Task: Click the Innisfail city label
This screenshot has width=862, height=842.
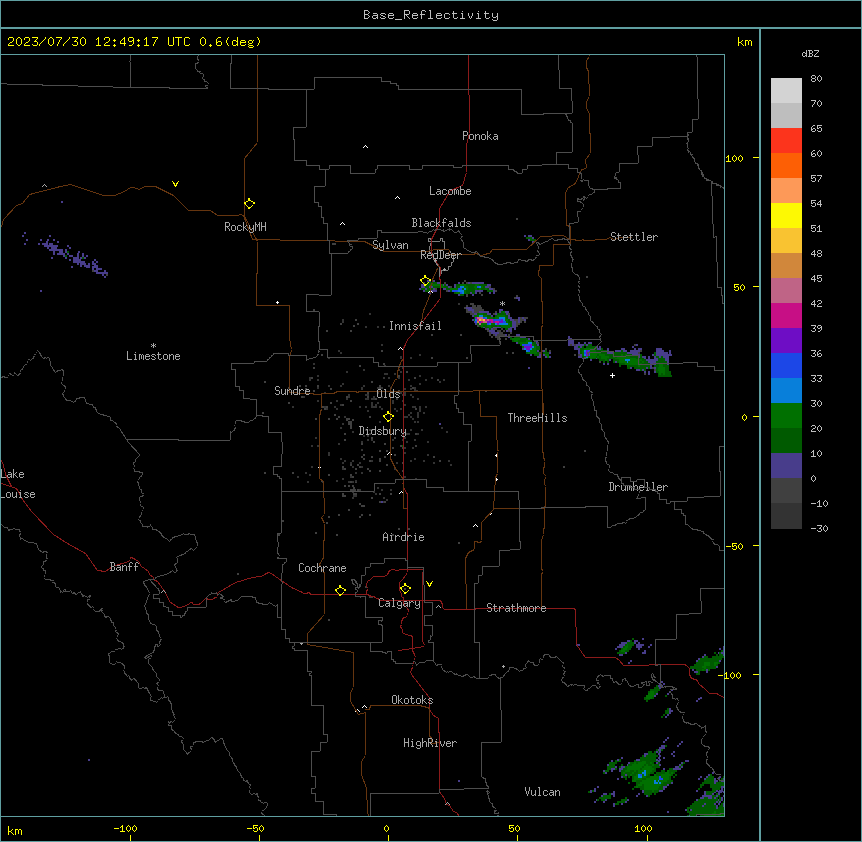Action: tap(415, 326)
